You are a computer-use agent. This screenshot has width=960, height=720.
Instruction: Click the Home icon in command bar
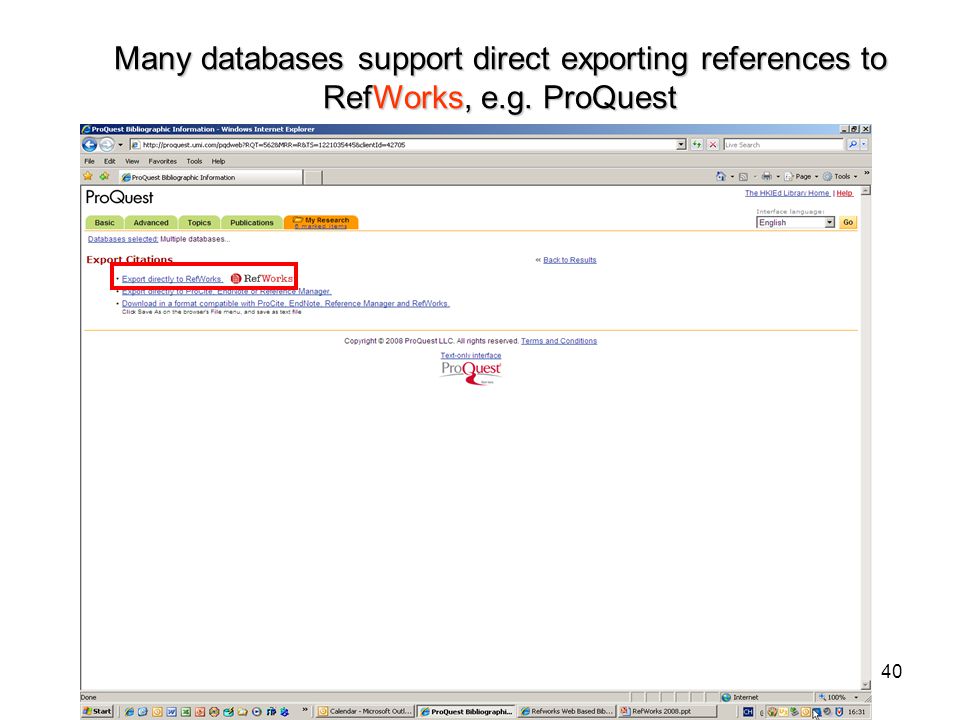point(721,176)
